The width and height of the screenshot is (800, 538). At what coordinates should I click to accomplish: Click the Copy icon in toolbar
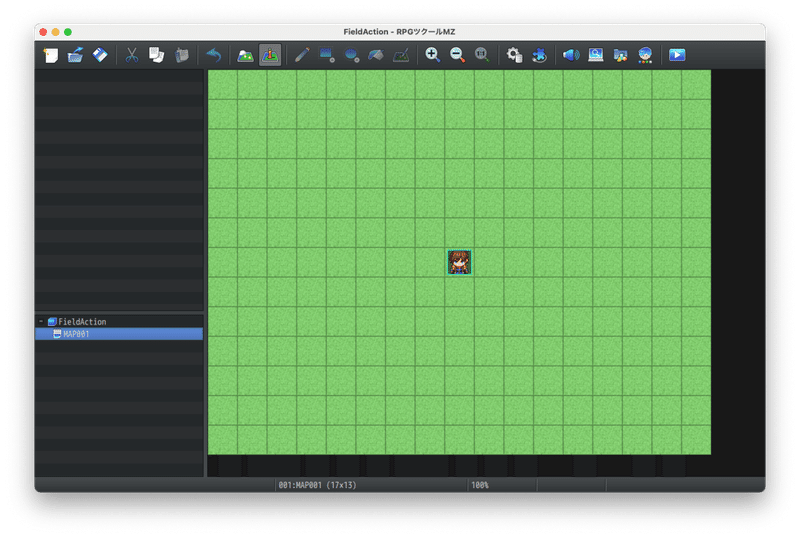tap(157, 55)
